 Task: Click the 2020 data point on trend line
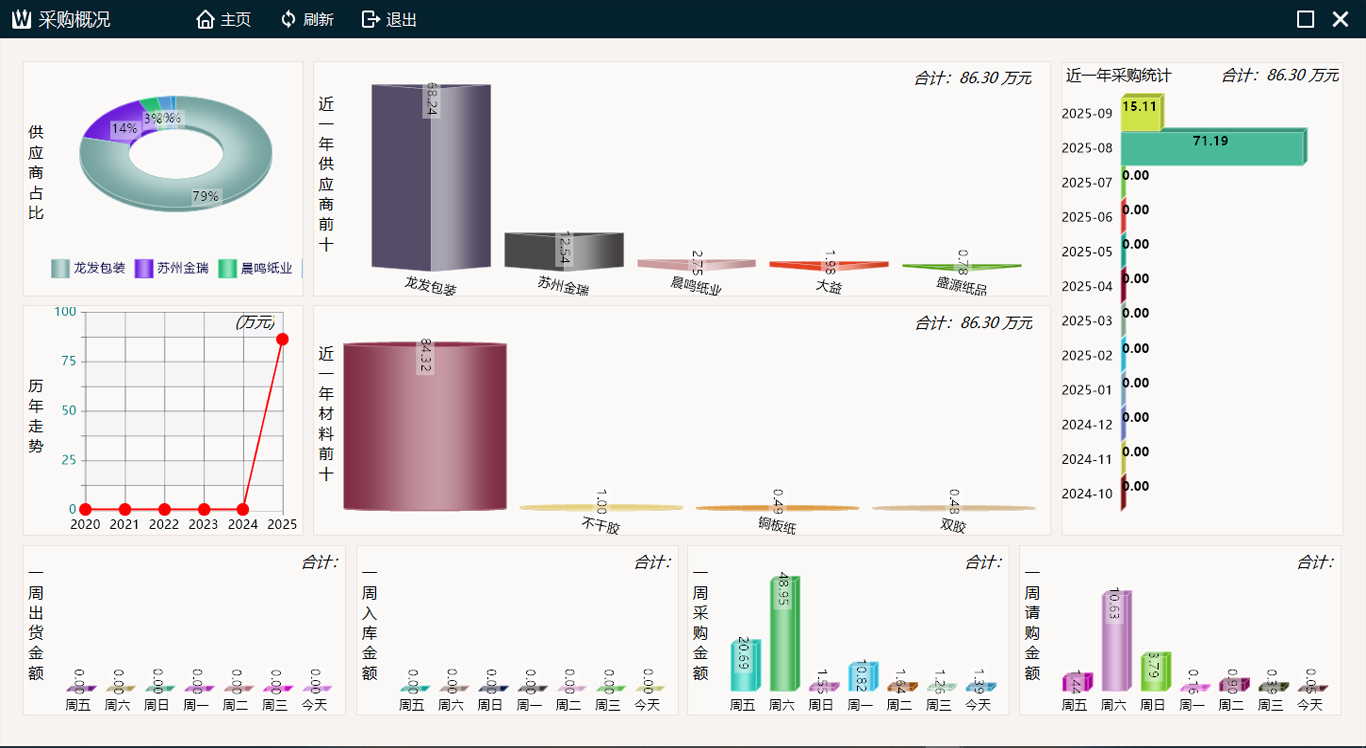pos(85,509)
